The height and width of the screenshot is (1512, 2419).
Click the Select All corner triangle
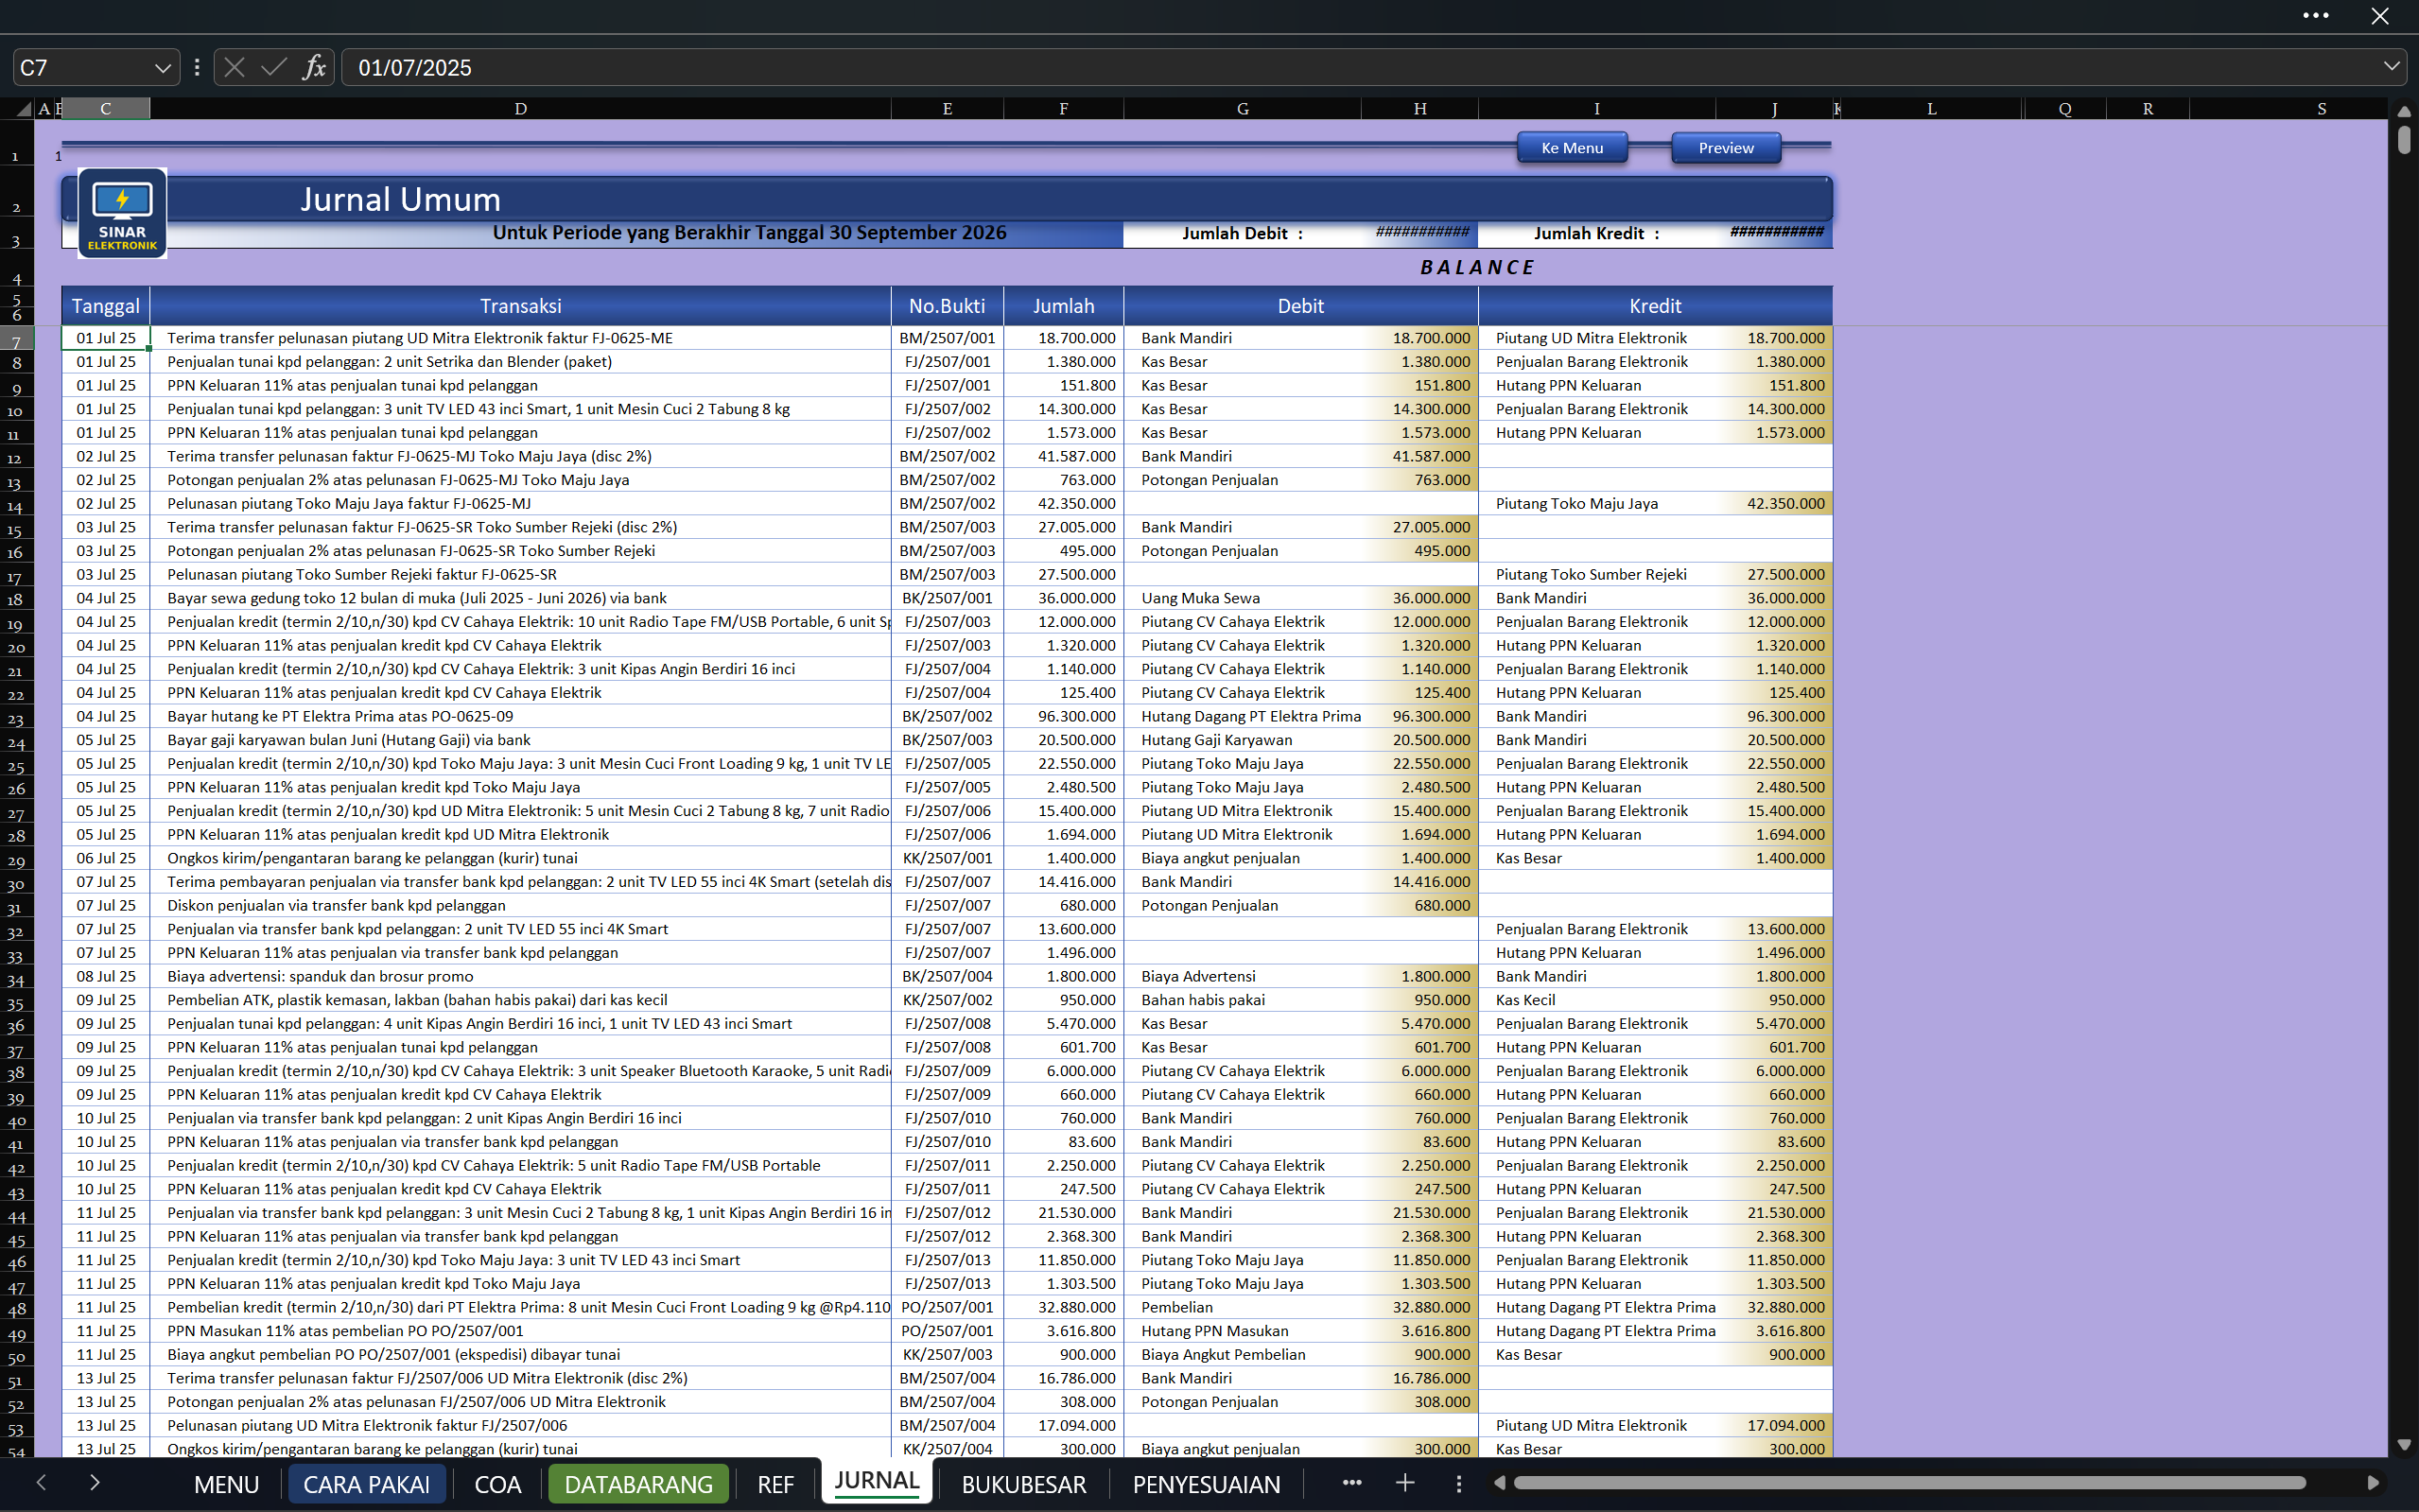pyautogui.click(x=22, y=109)
